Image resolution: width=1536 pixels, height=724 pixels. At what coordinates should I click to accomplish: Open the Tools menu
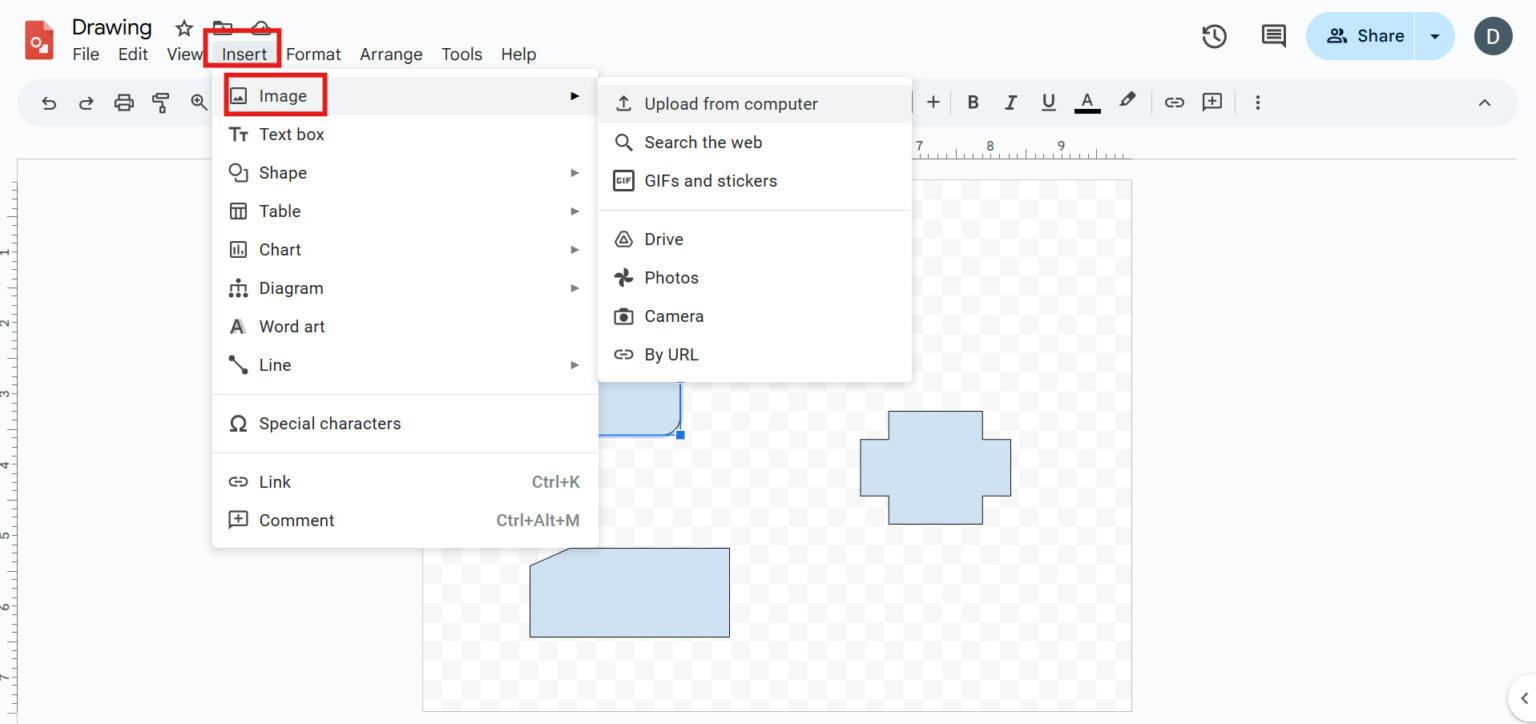(x=461, y=54)
